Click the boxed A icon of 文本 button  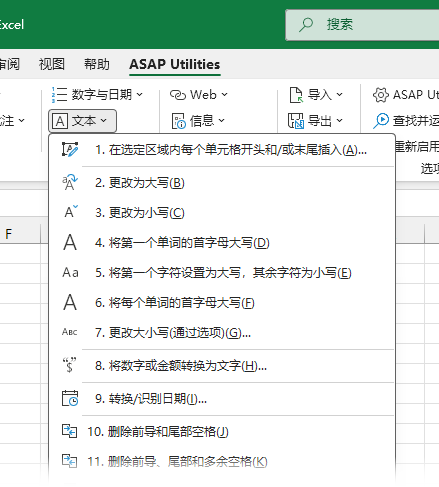(60, 121)
